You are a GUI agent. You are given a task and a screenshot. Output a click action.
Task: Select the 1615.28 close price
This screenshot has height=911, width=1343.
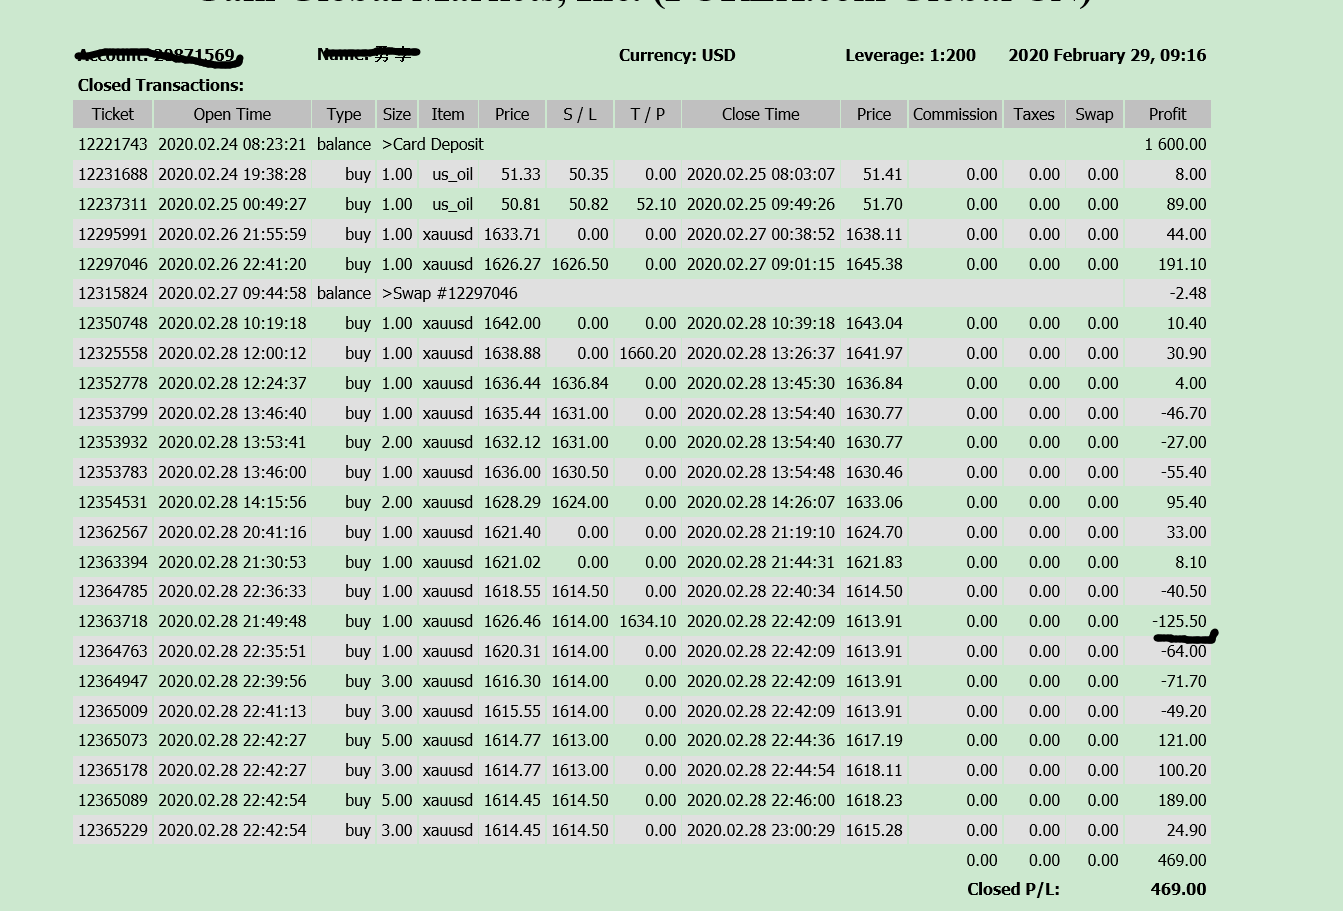pyautogui.click(x=874, y=830)
